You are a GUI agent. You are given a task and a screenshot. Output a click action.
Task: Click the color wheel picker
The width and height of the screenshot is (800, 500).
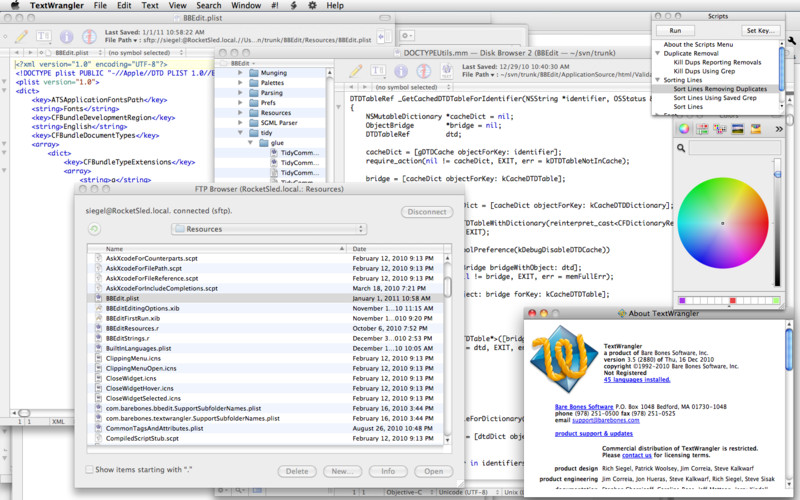coord(722,223)
